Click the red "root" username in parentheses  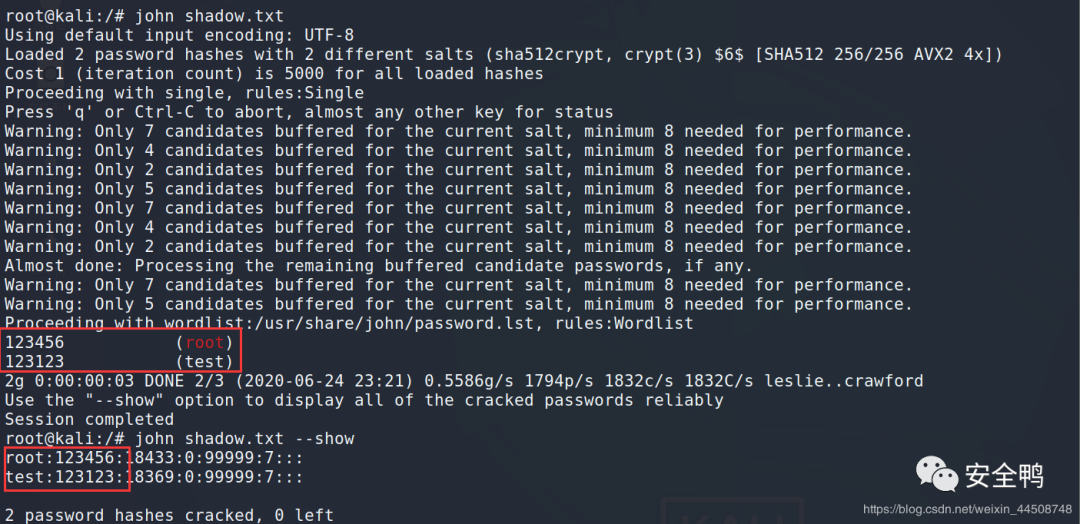(x=205, y=342)
